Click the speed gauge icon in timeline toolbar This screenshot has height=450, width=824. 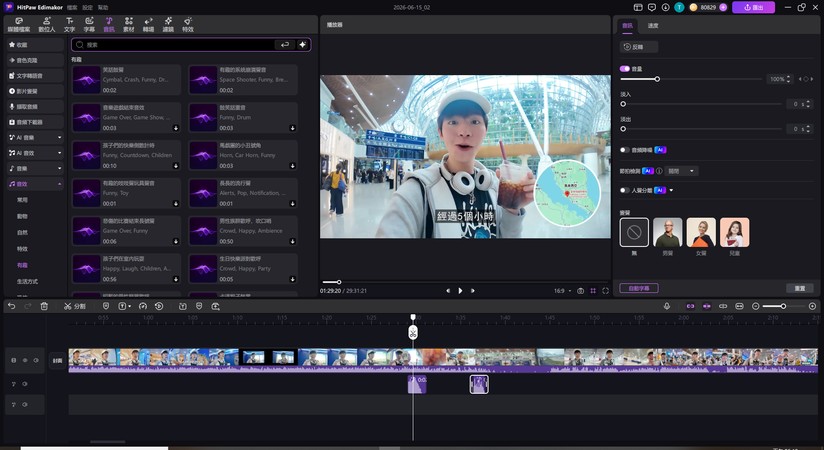pos(142,306)
